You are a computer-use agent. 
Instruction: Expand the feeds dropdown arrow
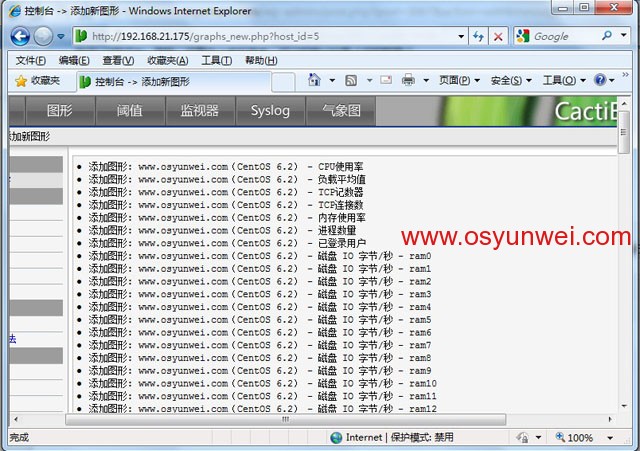369,80
